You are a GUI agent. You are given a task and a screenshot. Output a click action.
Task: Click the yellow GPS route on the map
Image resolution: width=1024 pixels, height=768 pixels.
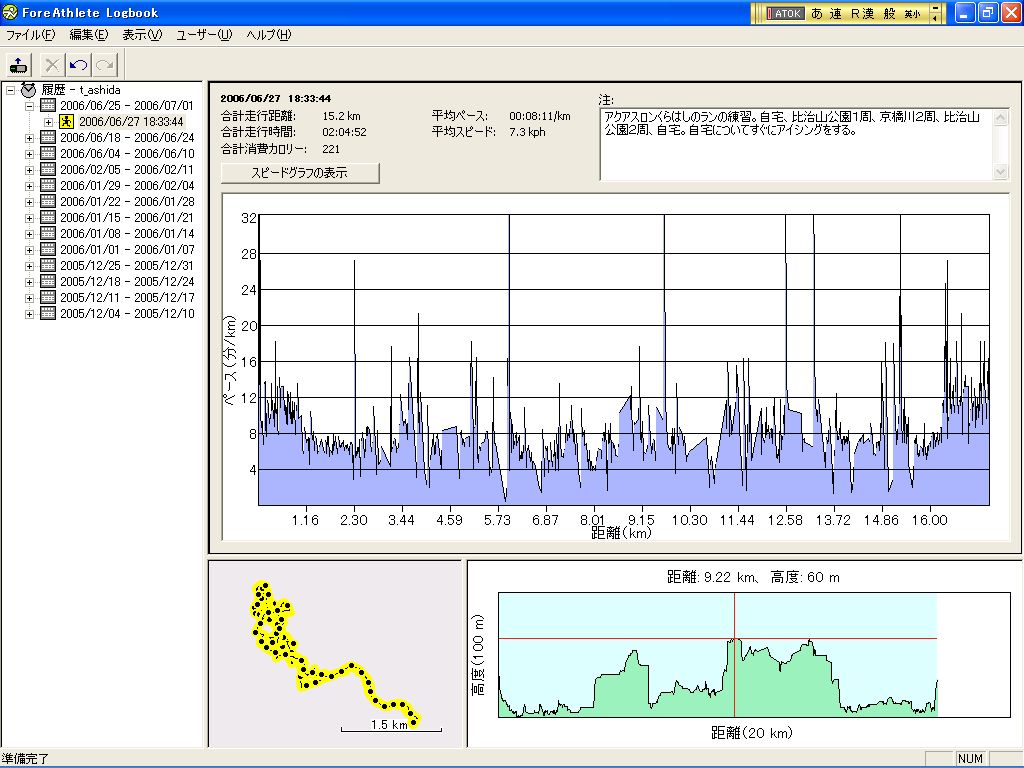349,667
